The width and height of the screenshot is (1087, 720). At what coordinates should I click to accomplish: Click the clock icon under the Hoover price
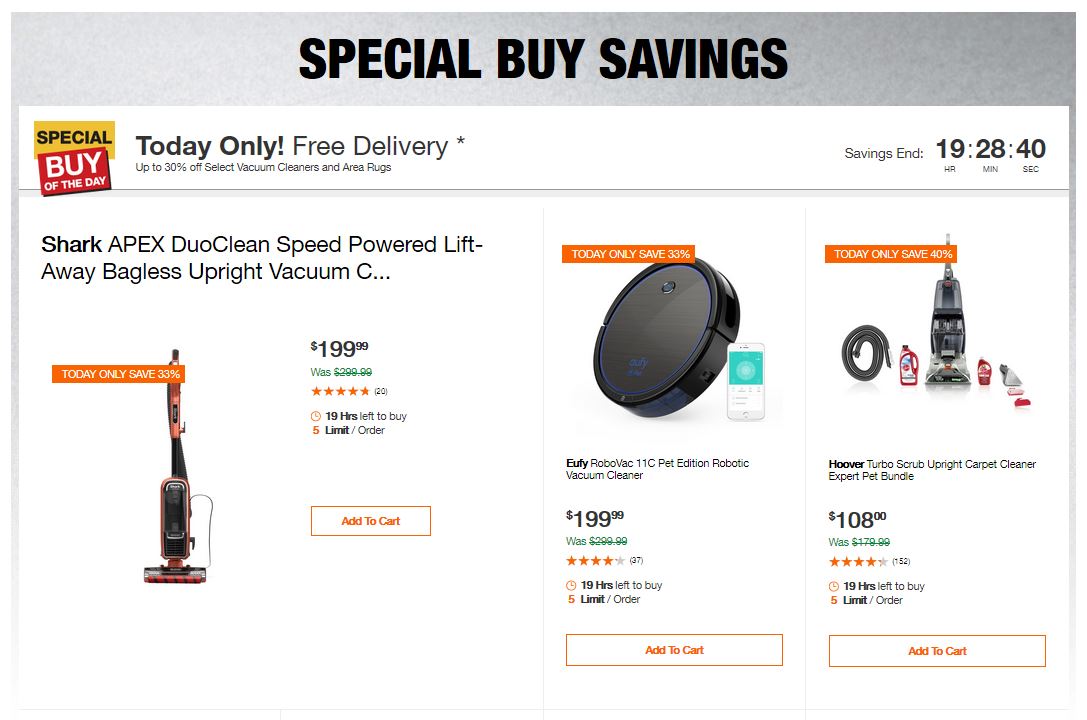coord(834,587)
